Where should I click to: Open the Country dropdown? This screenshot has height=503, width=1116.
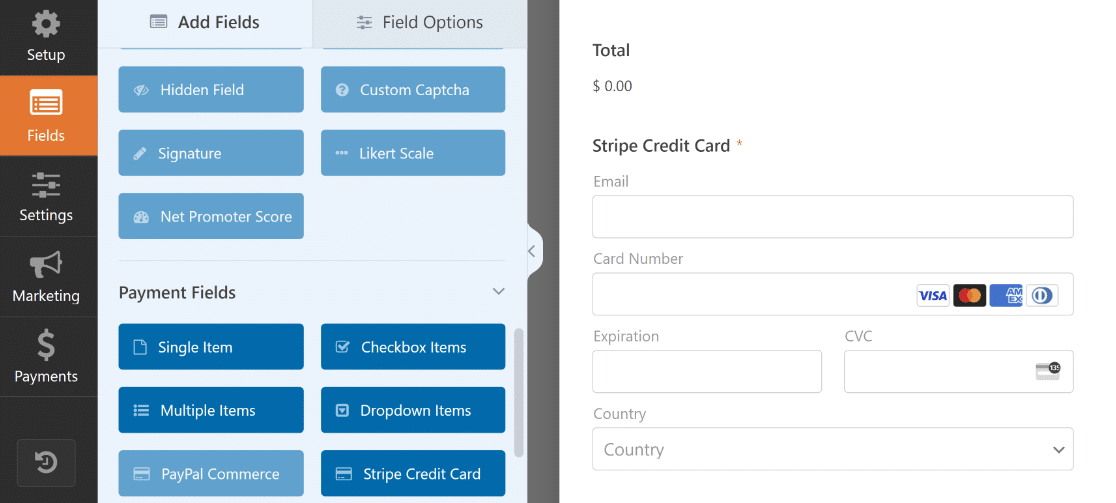(833, 449)
